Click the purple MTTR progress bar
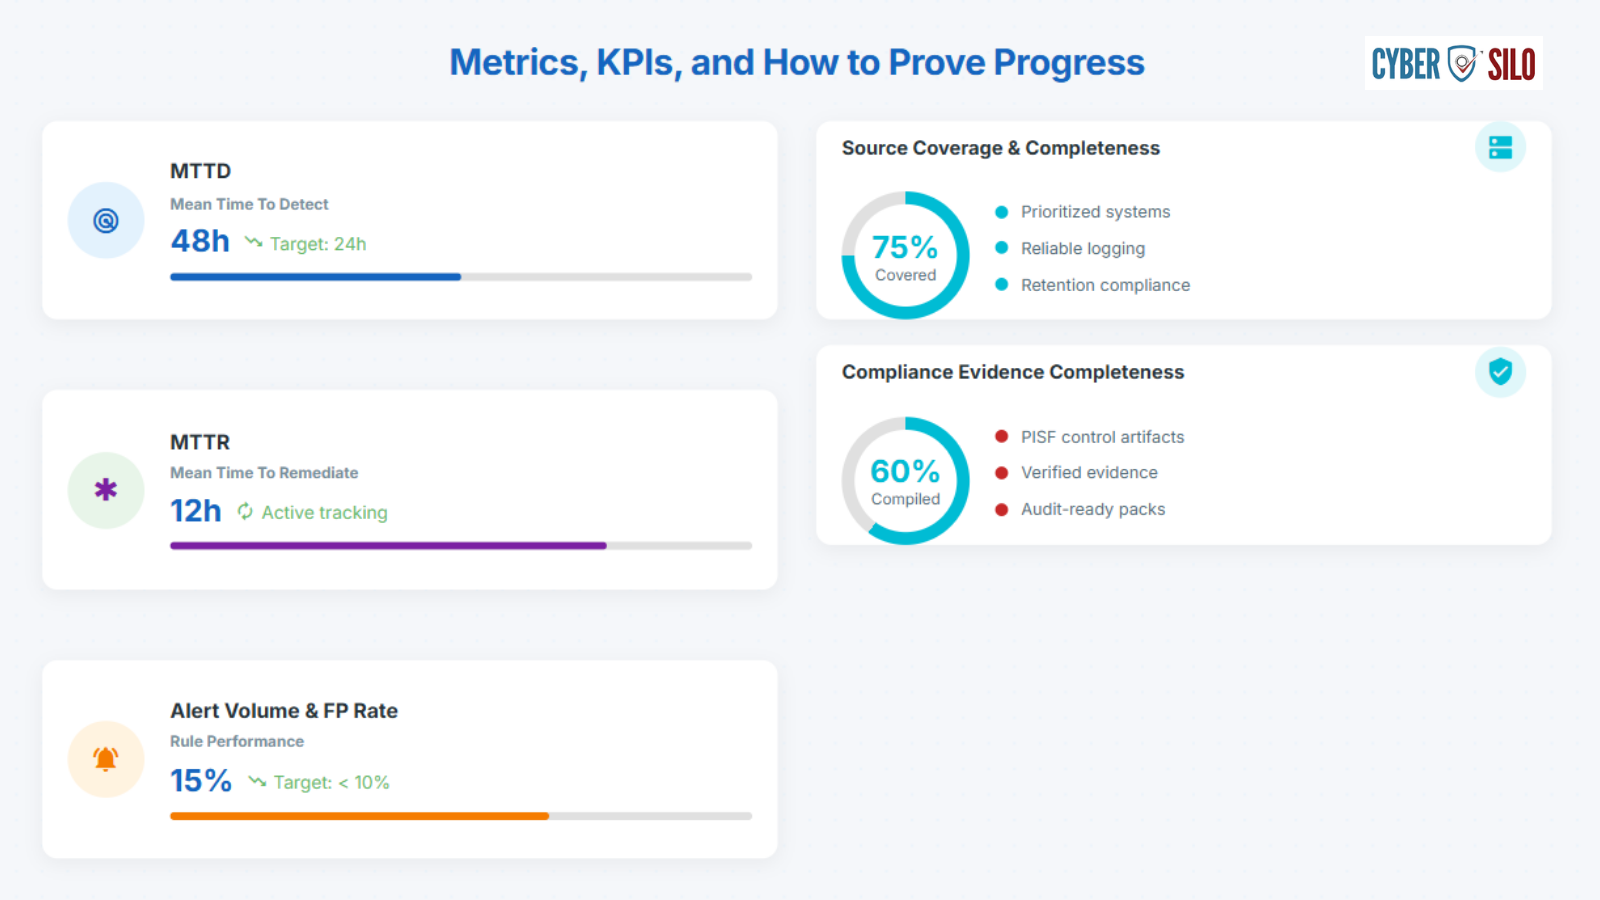The image size is (1600, 900). point(461,546)
